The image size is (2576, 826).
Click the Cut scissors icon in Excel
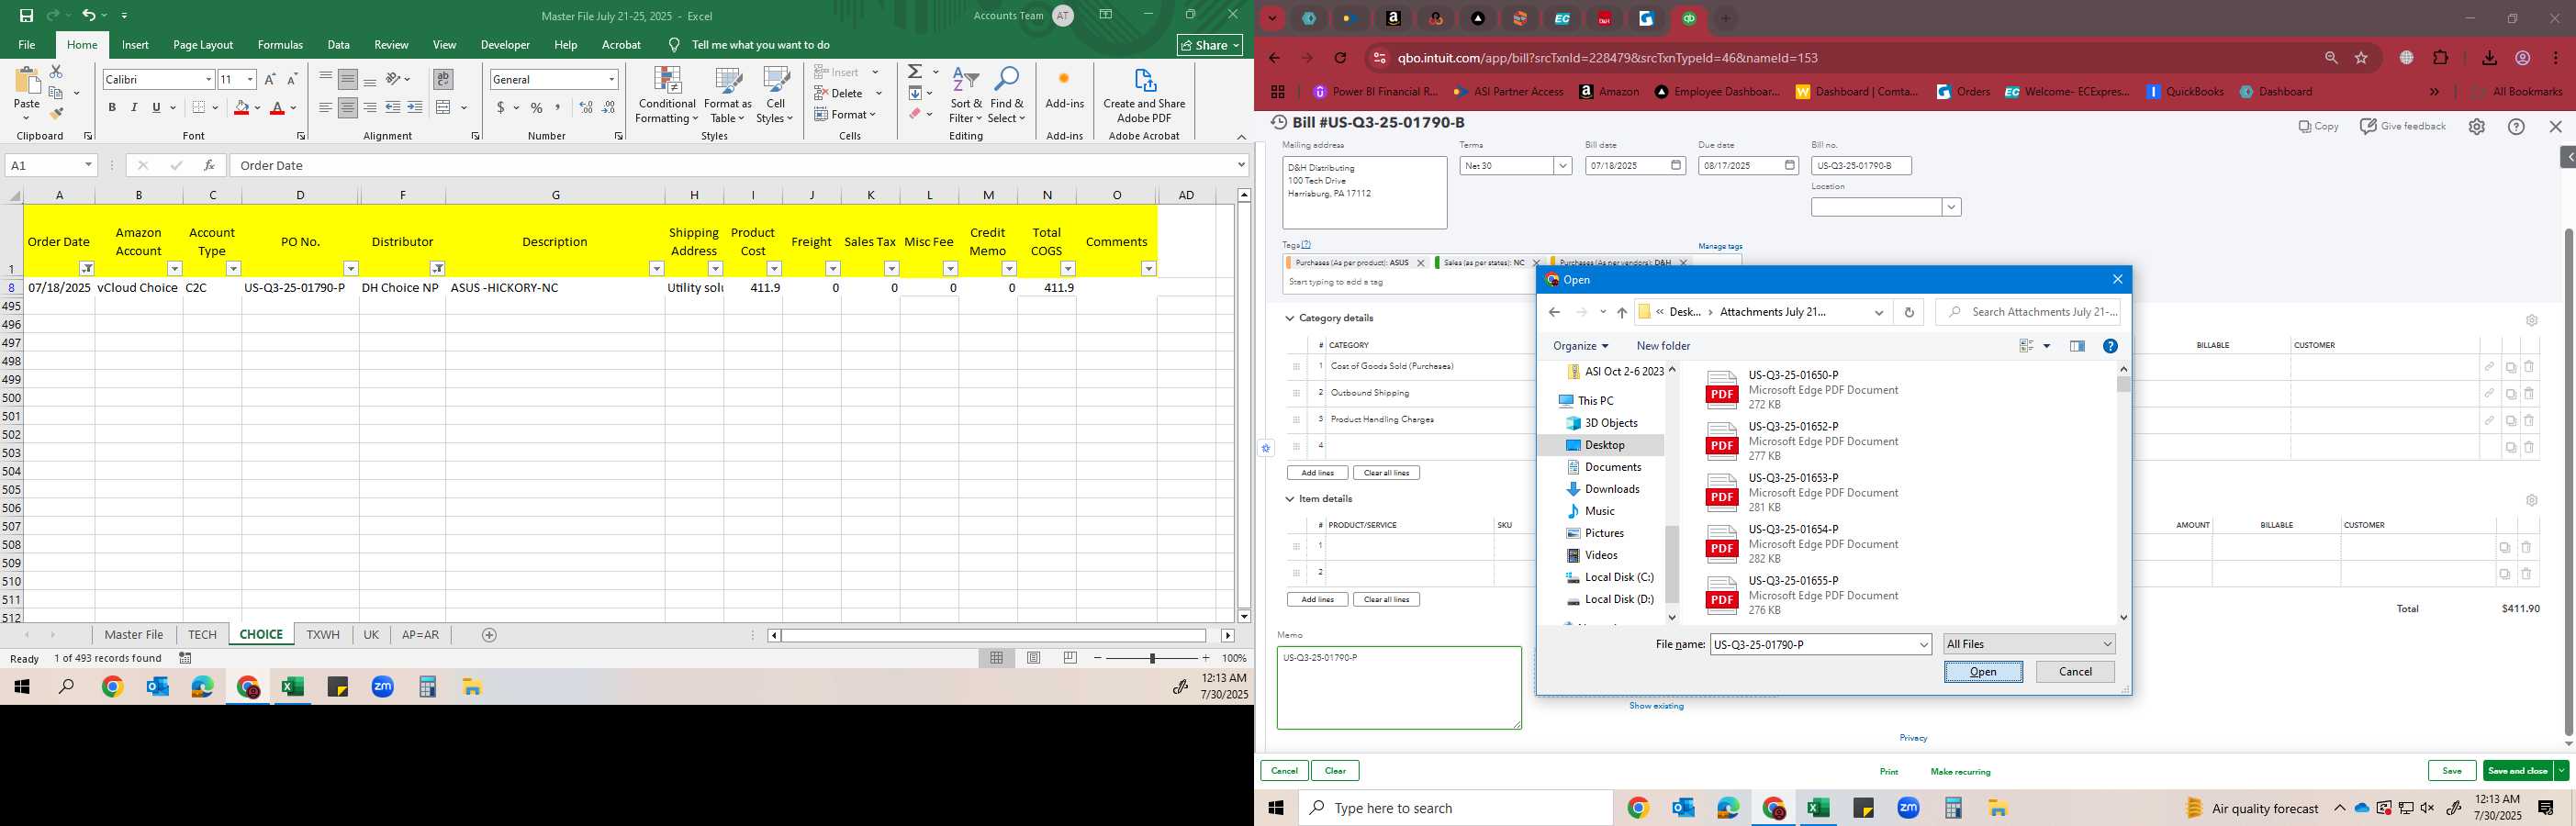tap(56, 72)
